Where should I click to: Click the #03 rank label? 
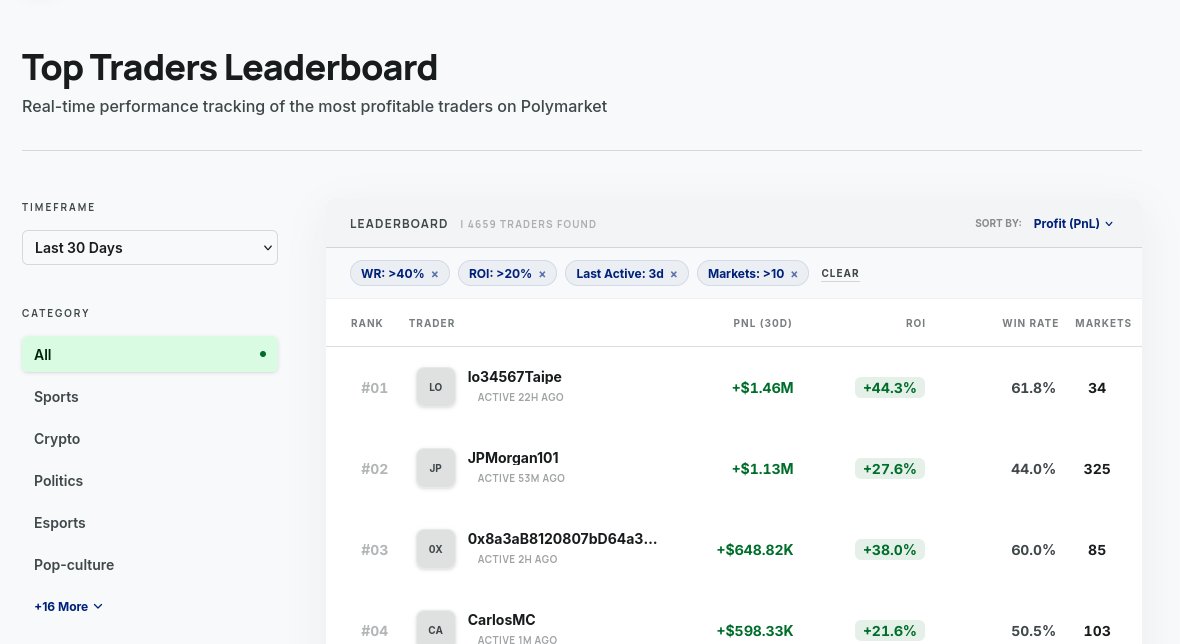(x=374, y=550)
